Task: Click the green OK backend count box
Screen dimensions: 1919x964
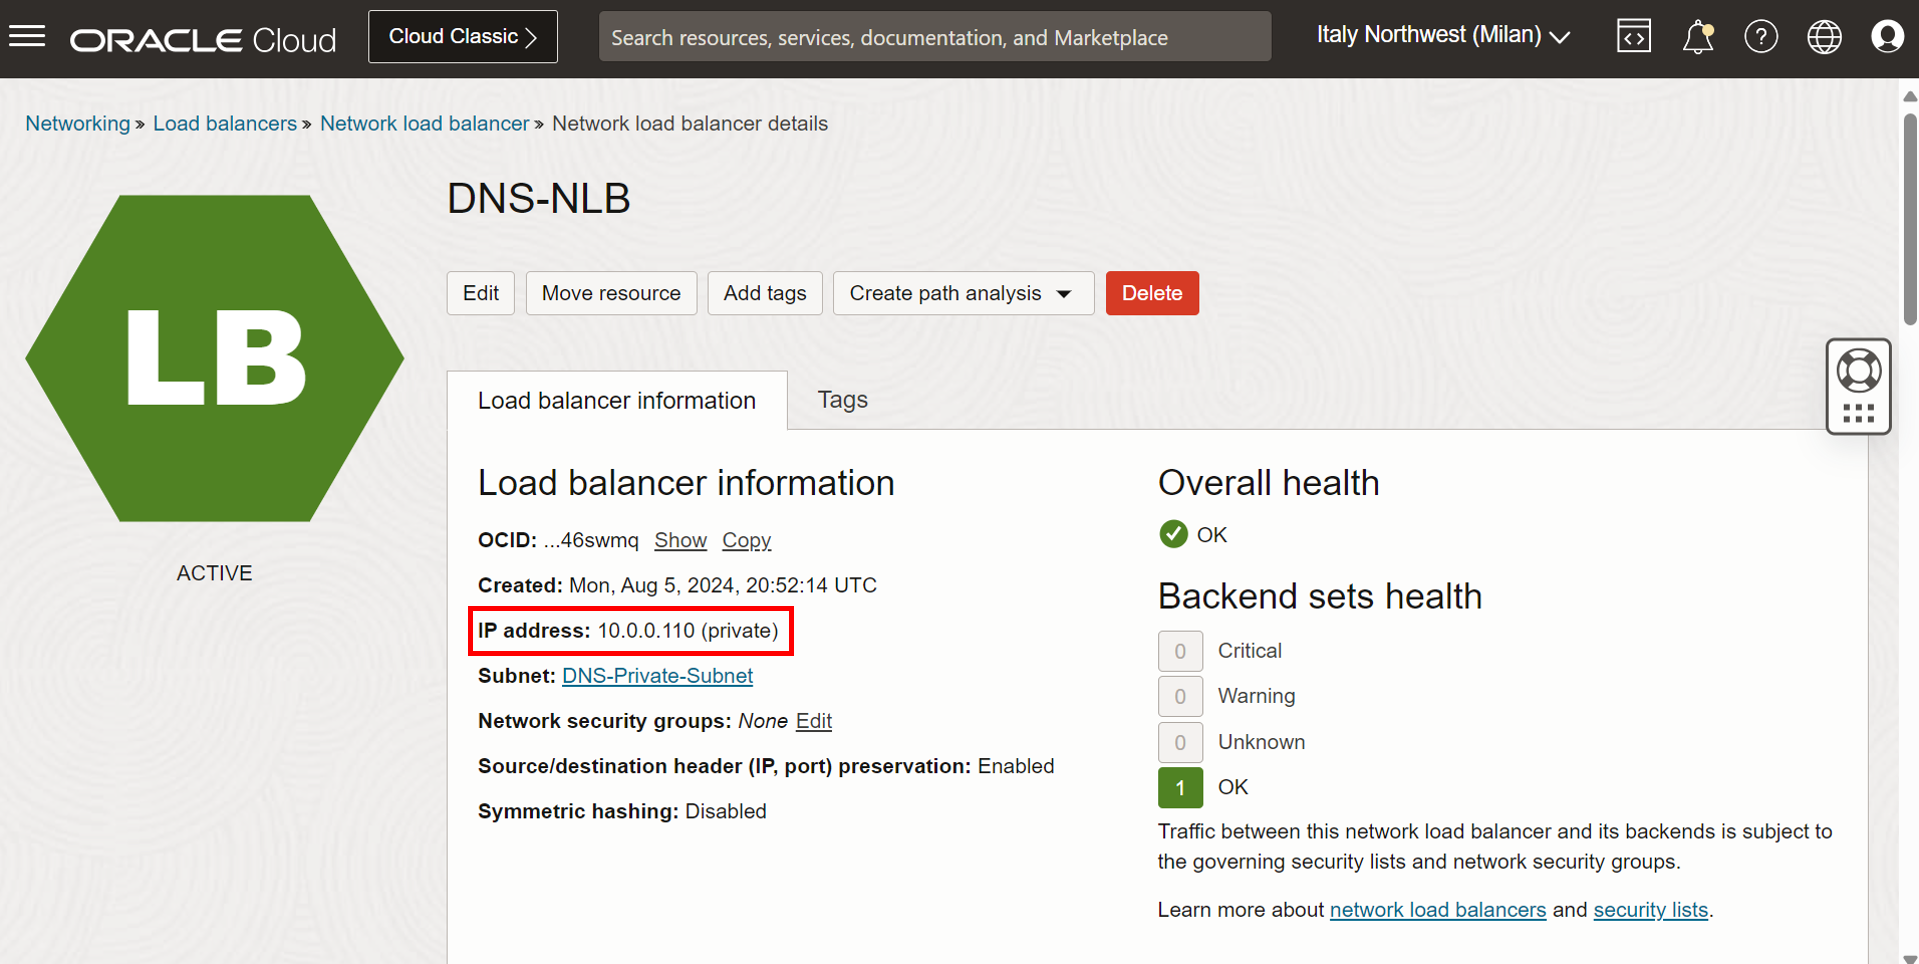Action: [x=1180, y=787]
